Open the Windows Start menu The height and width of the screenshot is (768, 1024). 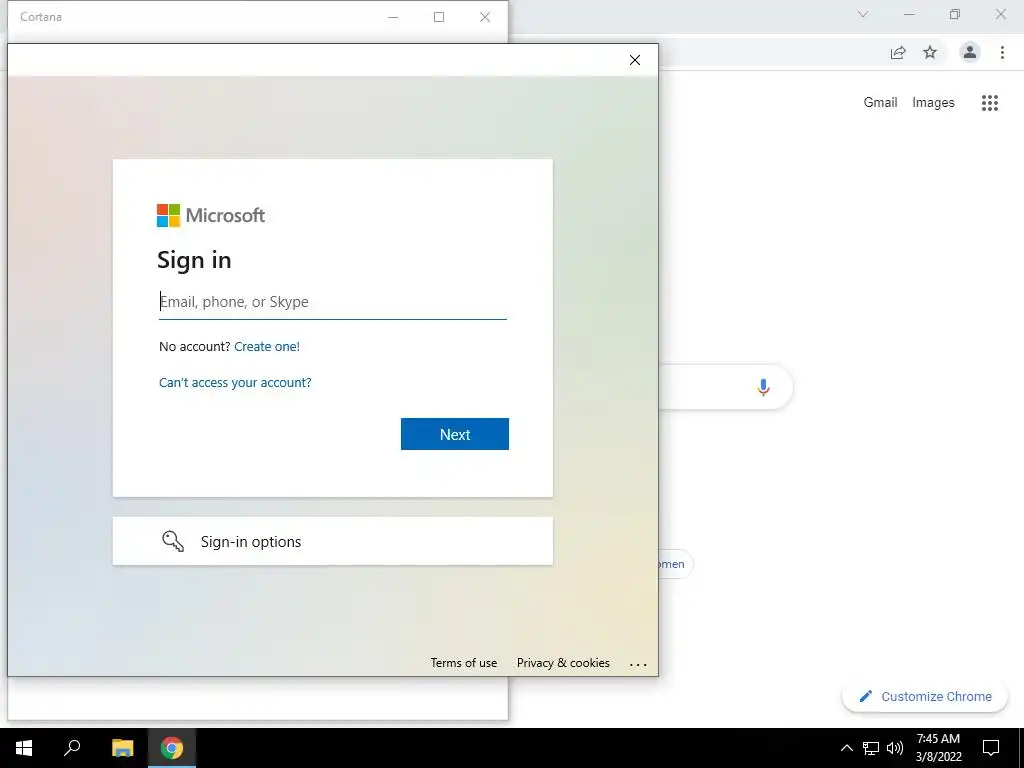pos(24,748)
